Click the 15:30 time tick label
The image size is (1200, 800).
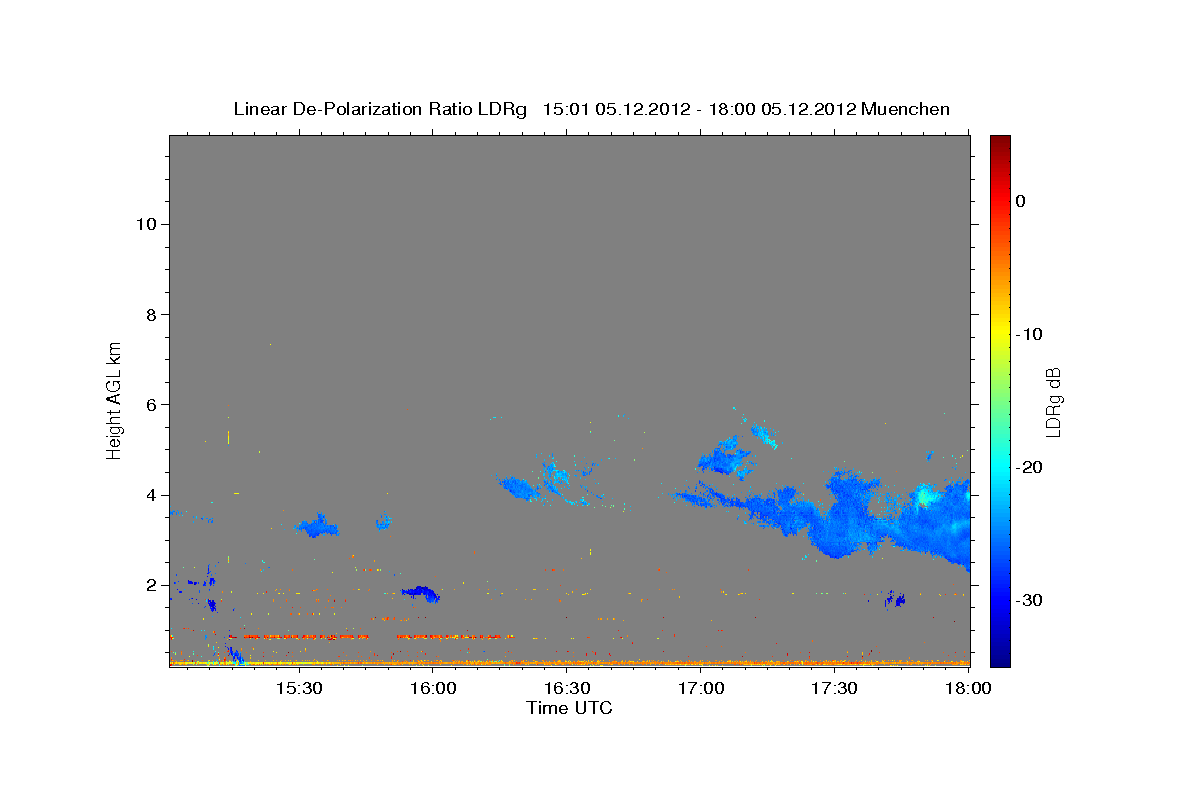pos(299,689)
